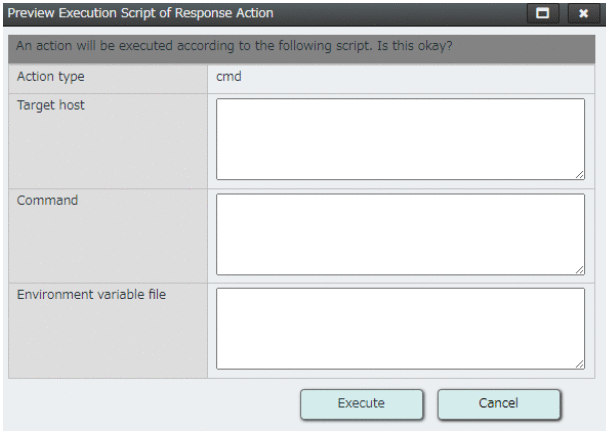Click the Target host field's resize grip
The height and width of the screenshot is (433, 609).
click(579, 174)
